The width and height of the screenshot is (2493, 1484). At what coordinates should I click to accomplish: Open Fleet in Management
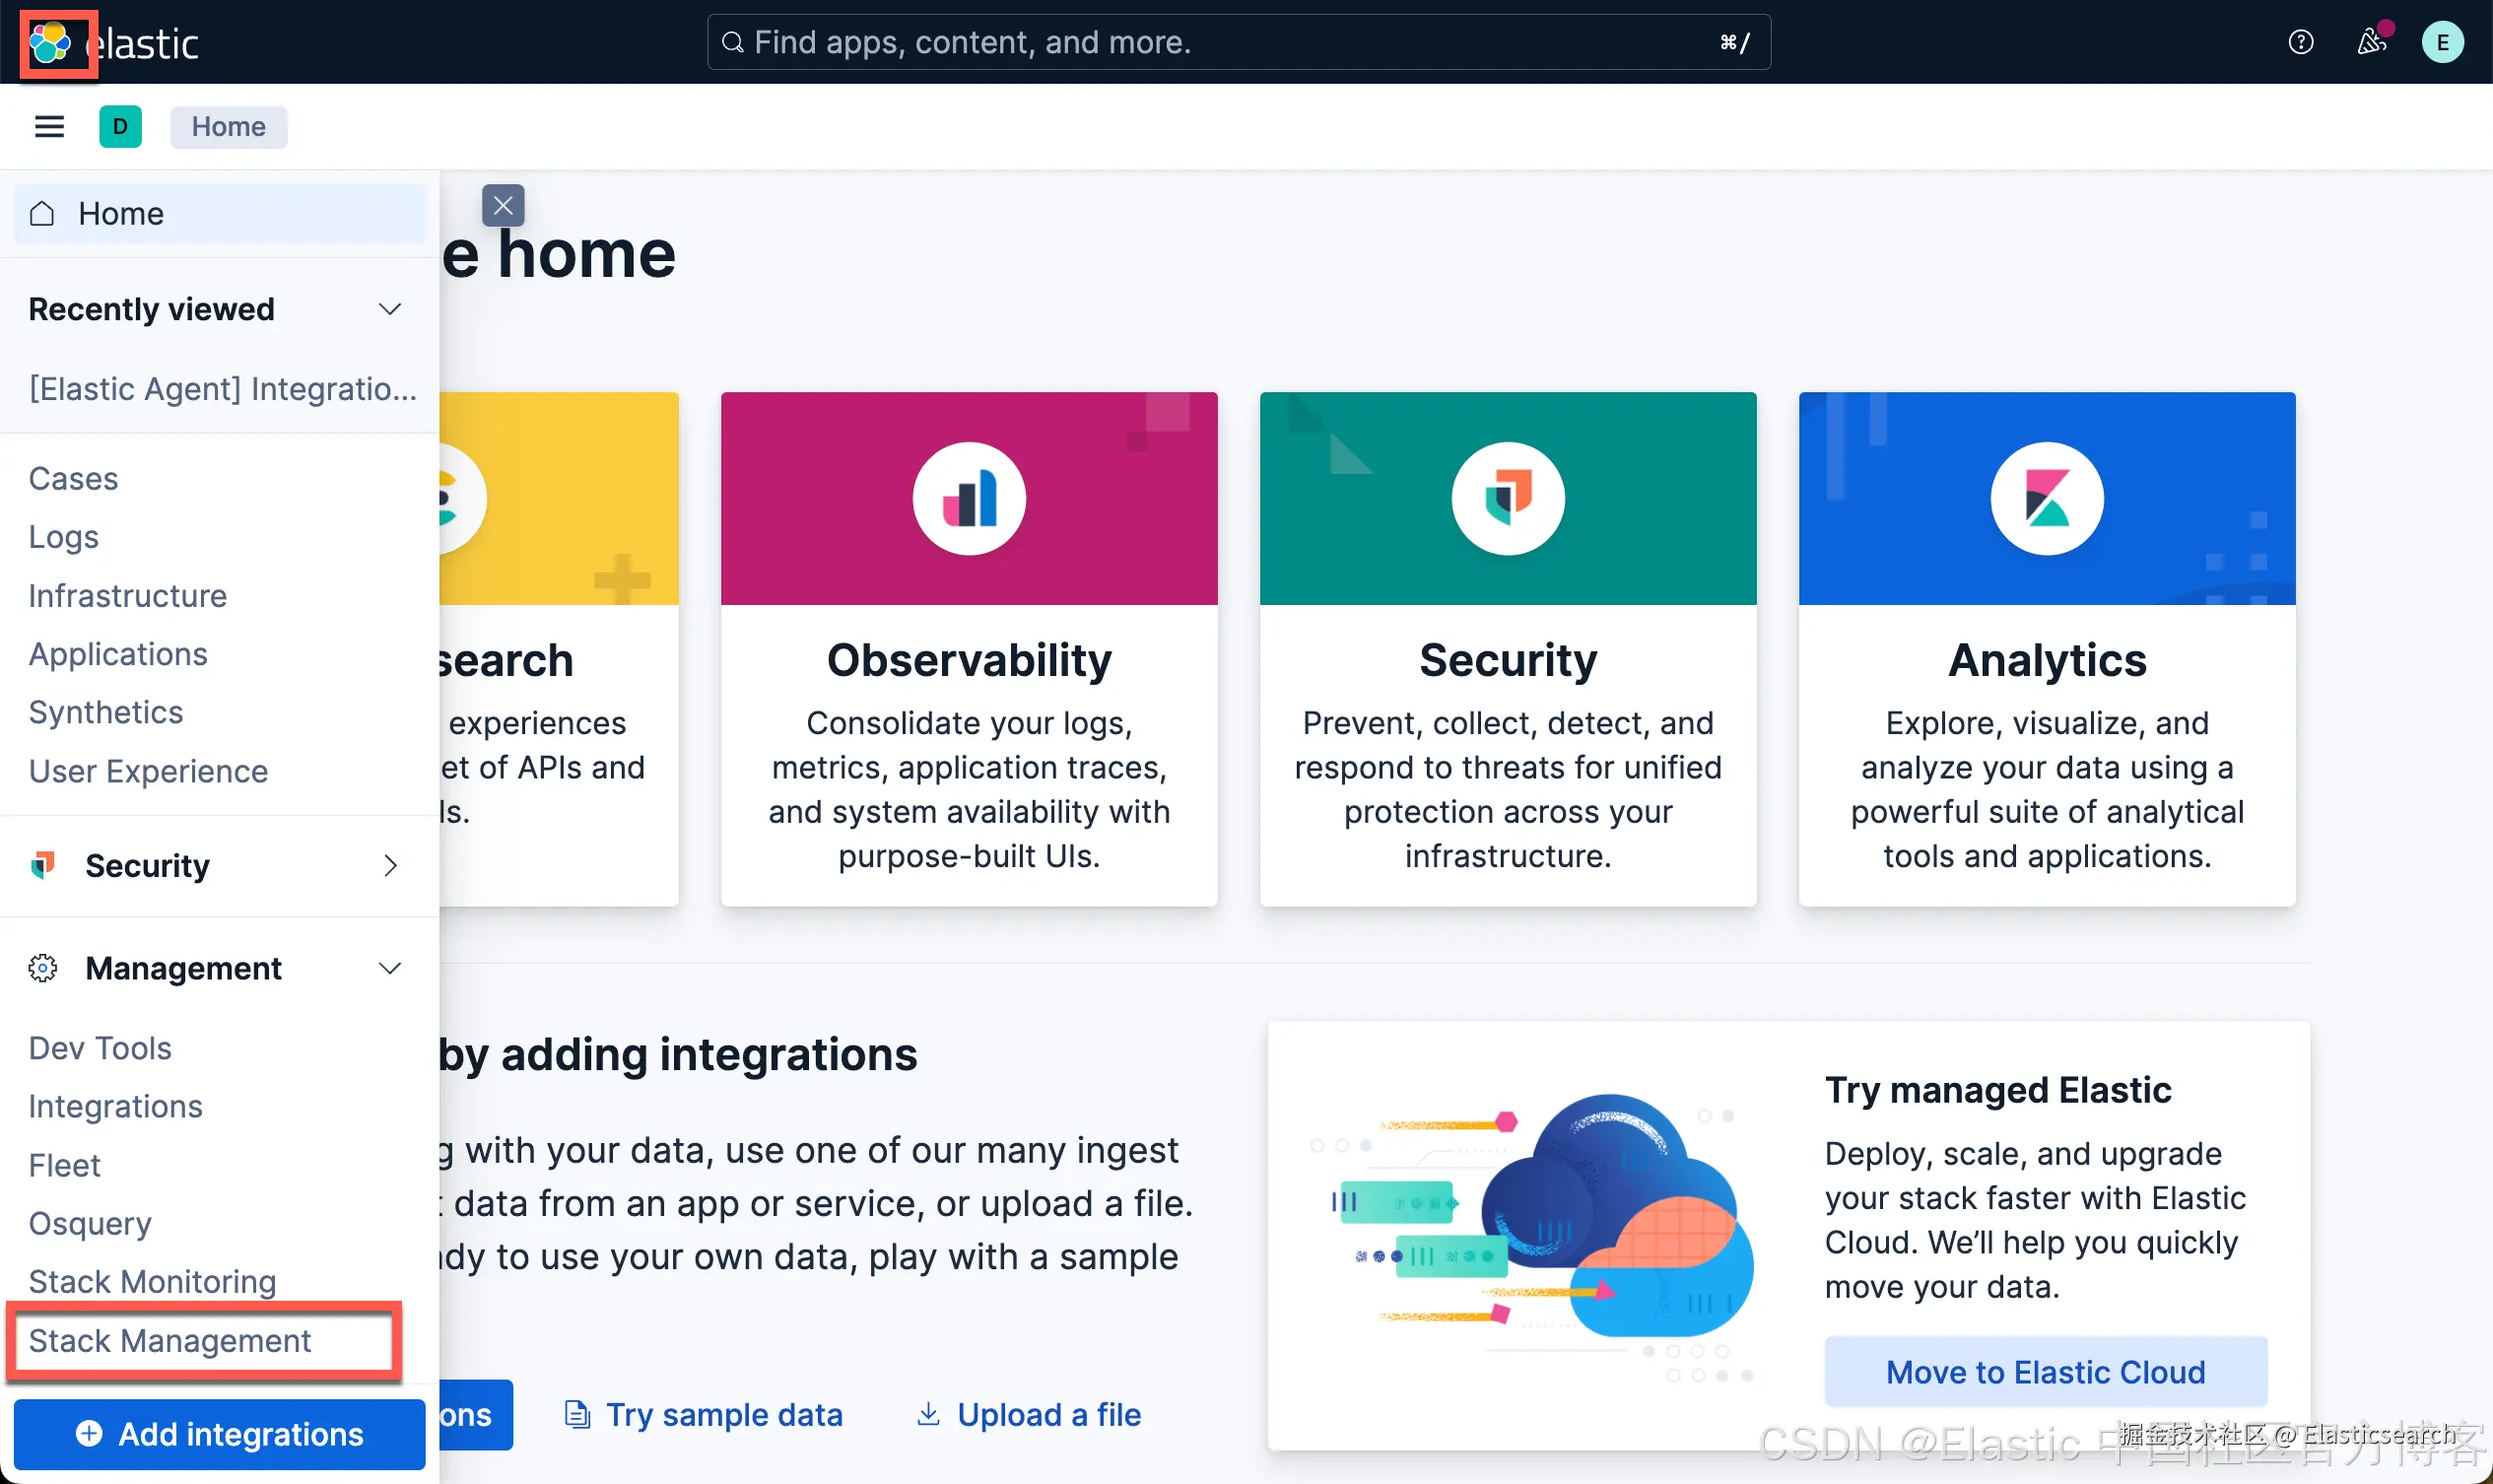point(64,1165)
